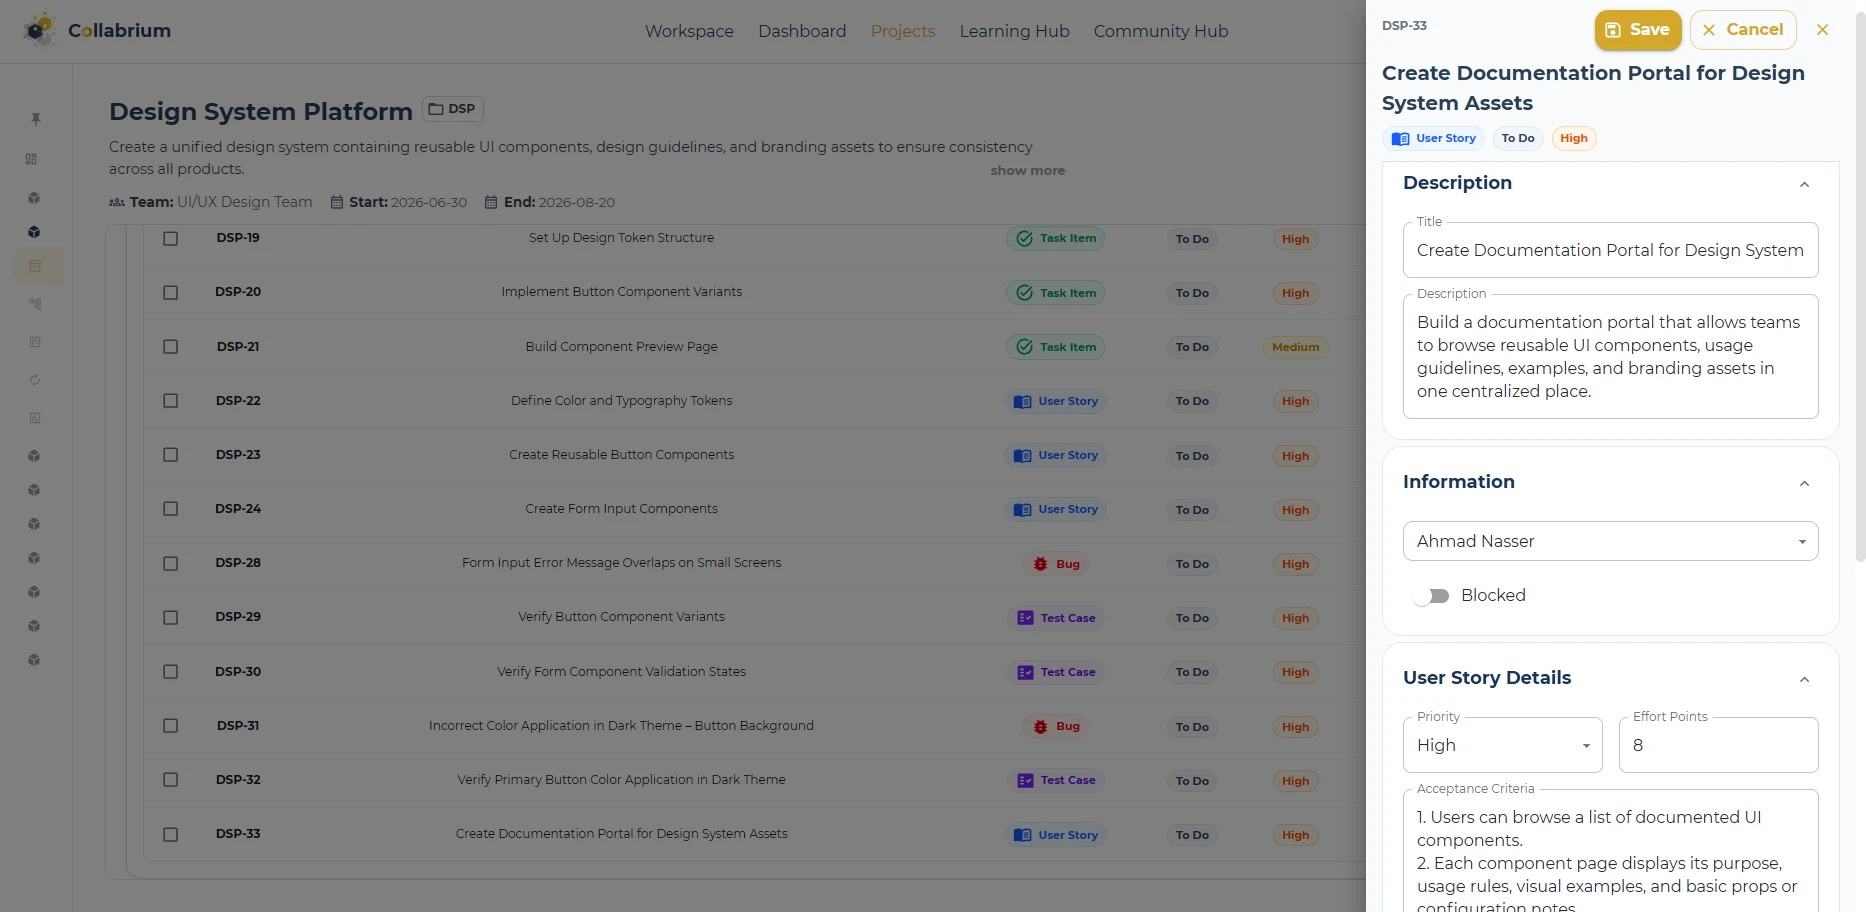Click the Medium priority badge on DSP-21 row

[x=1295, y=347]
